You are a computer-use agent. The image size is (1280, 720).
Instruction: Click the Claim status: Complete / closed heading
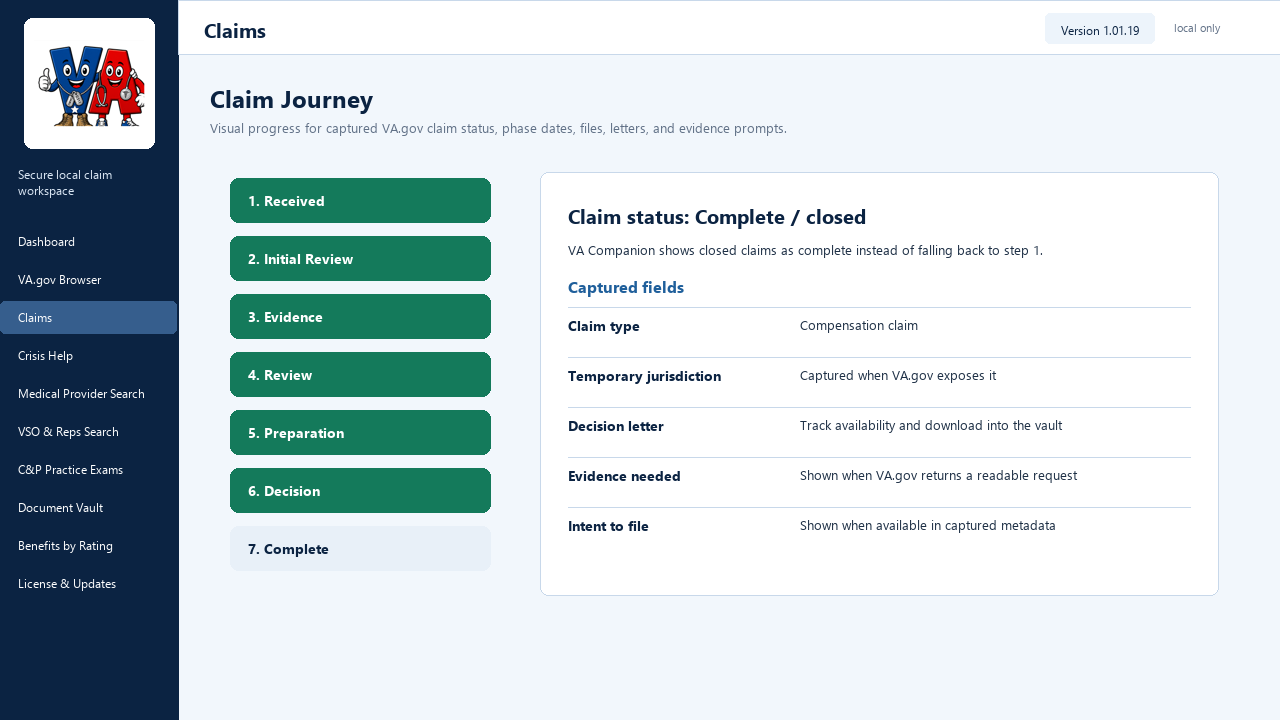[x=717, y=217]
